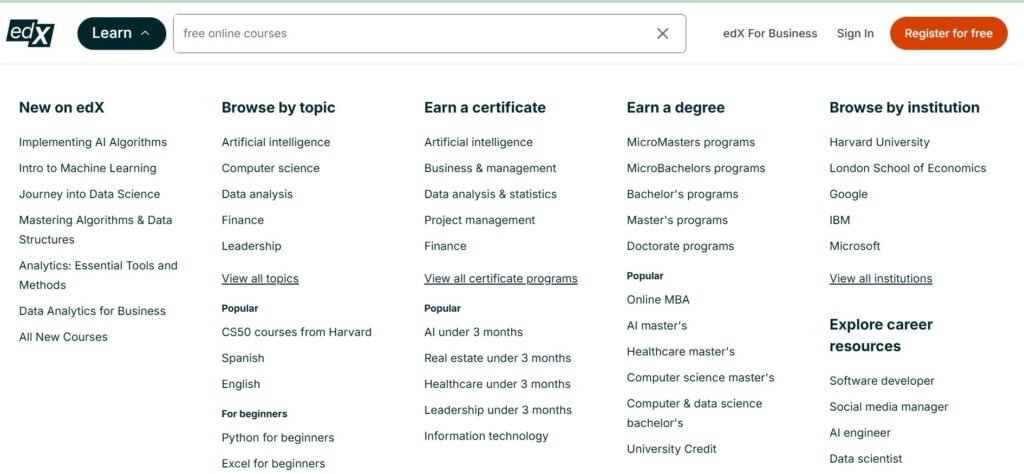1024x474 pixels.
Task: Click View all institutions
Action: (881, 279)
